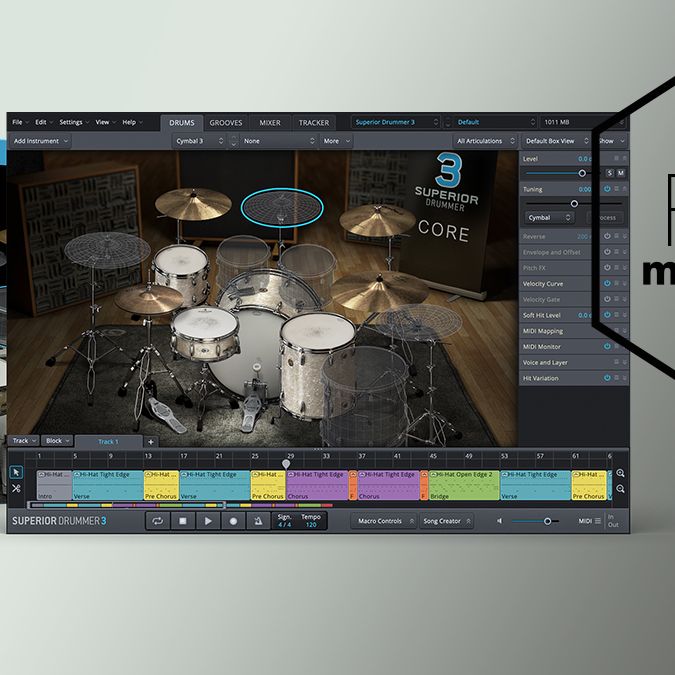
Task: Step preset with arrows beside Superior Drummer 3
Action: (x=448, y=122)
